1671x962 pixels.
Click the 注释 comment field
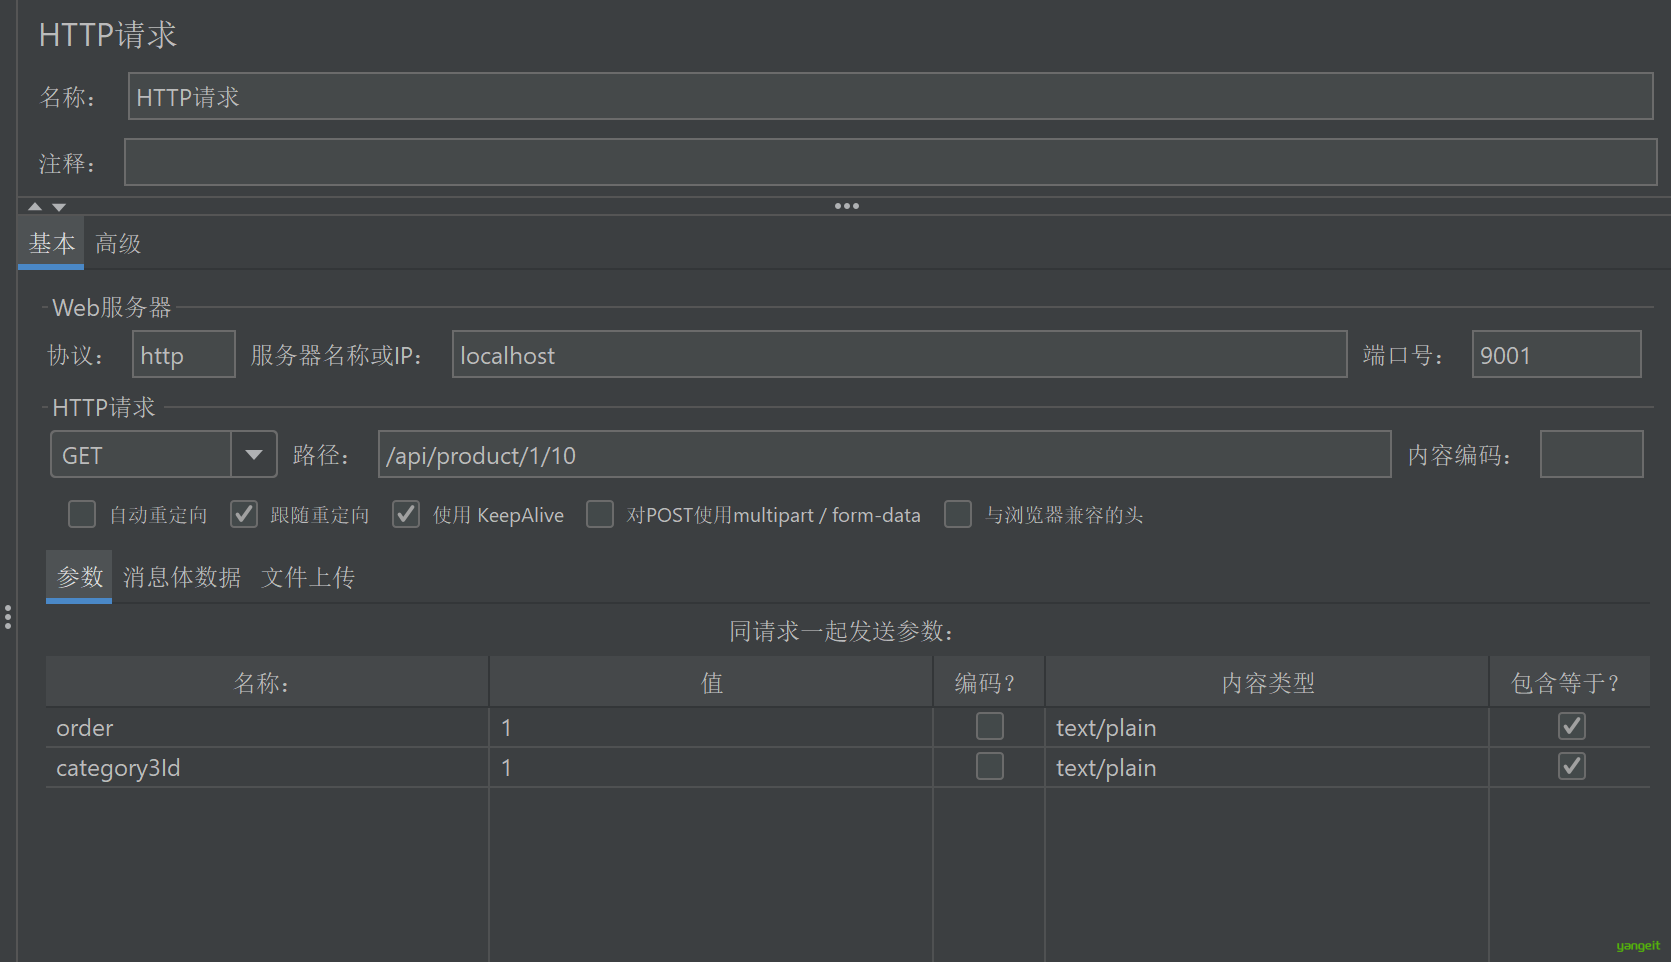pyautogui.click(x=890, y=162)
